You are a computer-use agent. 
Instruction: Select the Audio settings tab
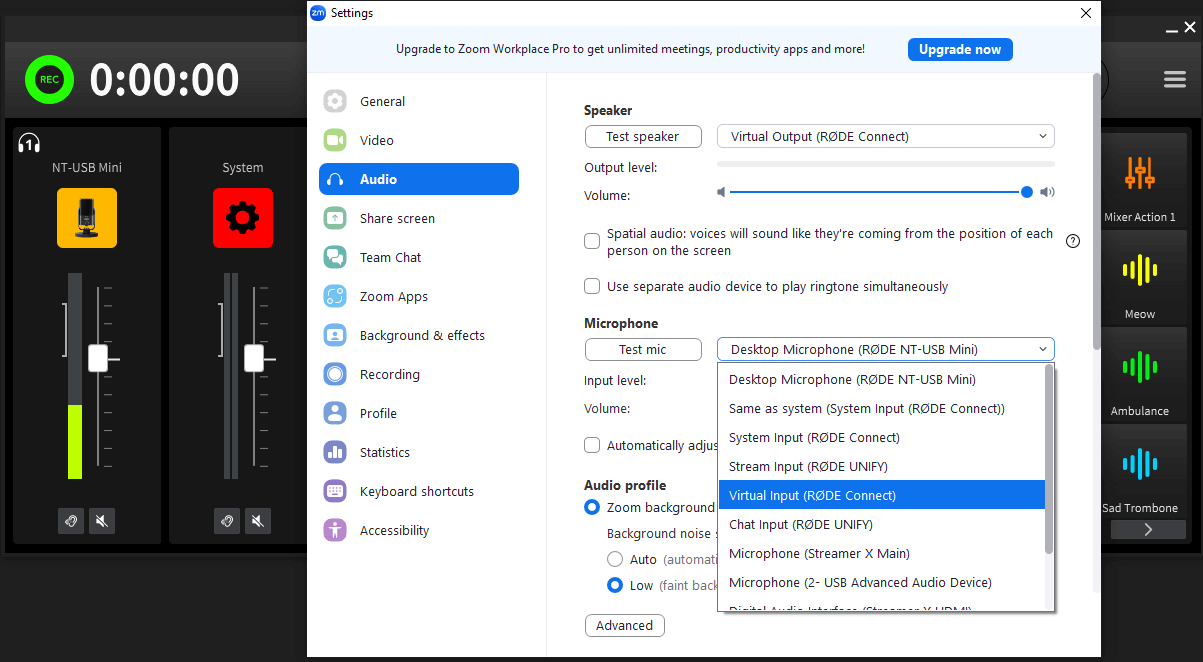pos(419,179)
